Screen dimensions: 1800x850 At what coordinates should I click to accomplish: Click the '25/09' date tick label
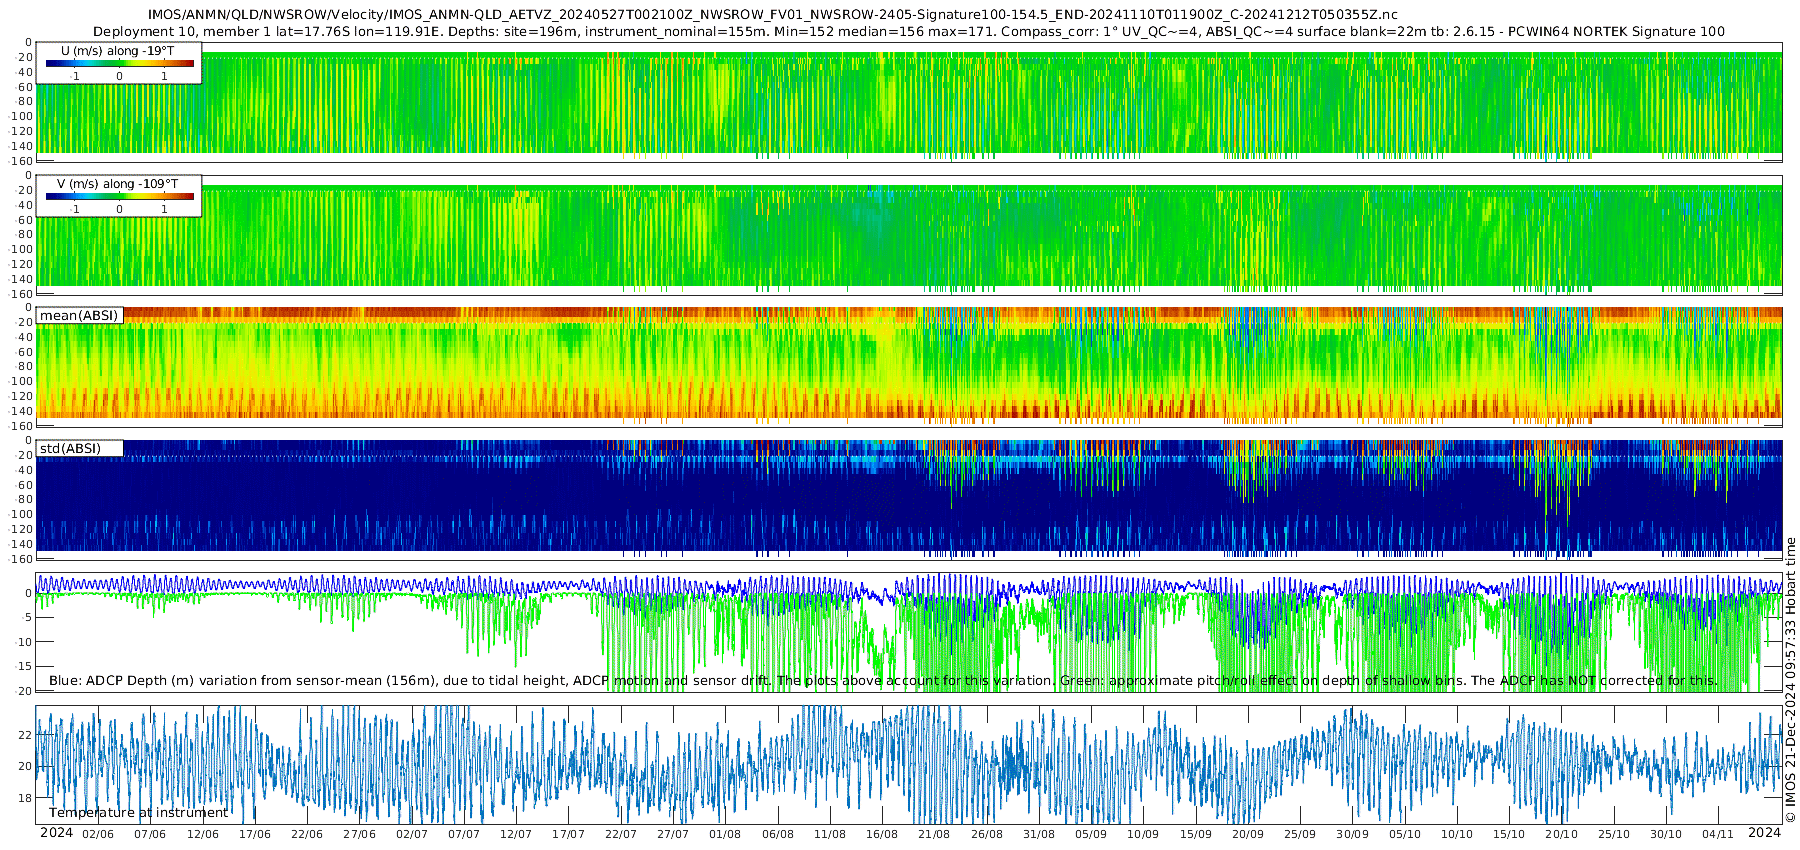1300,834
